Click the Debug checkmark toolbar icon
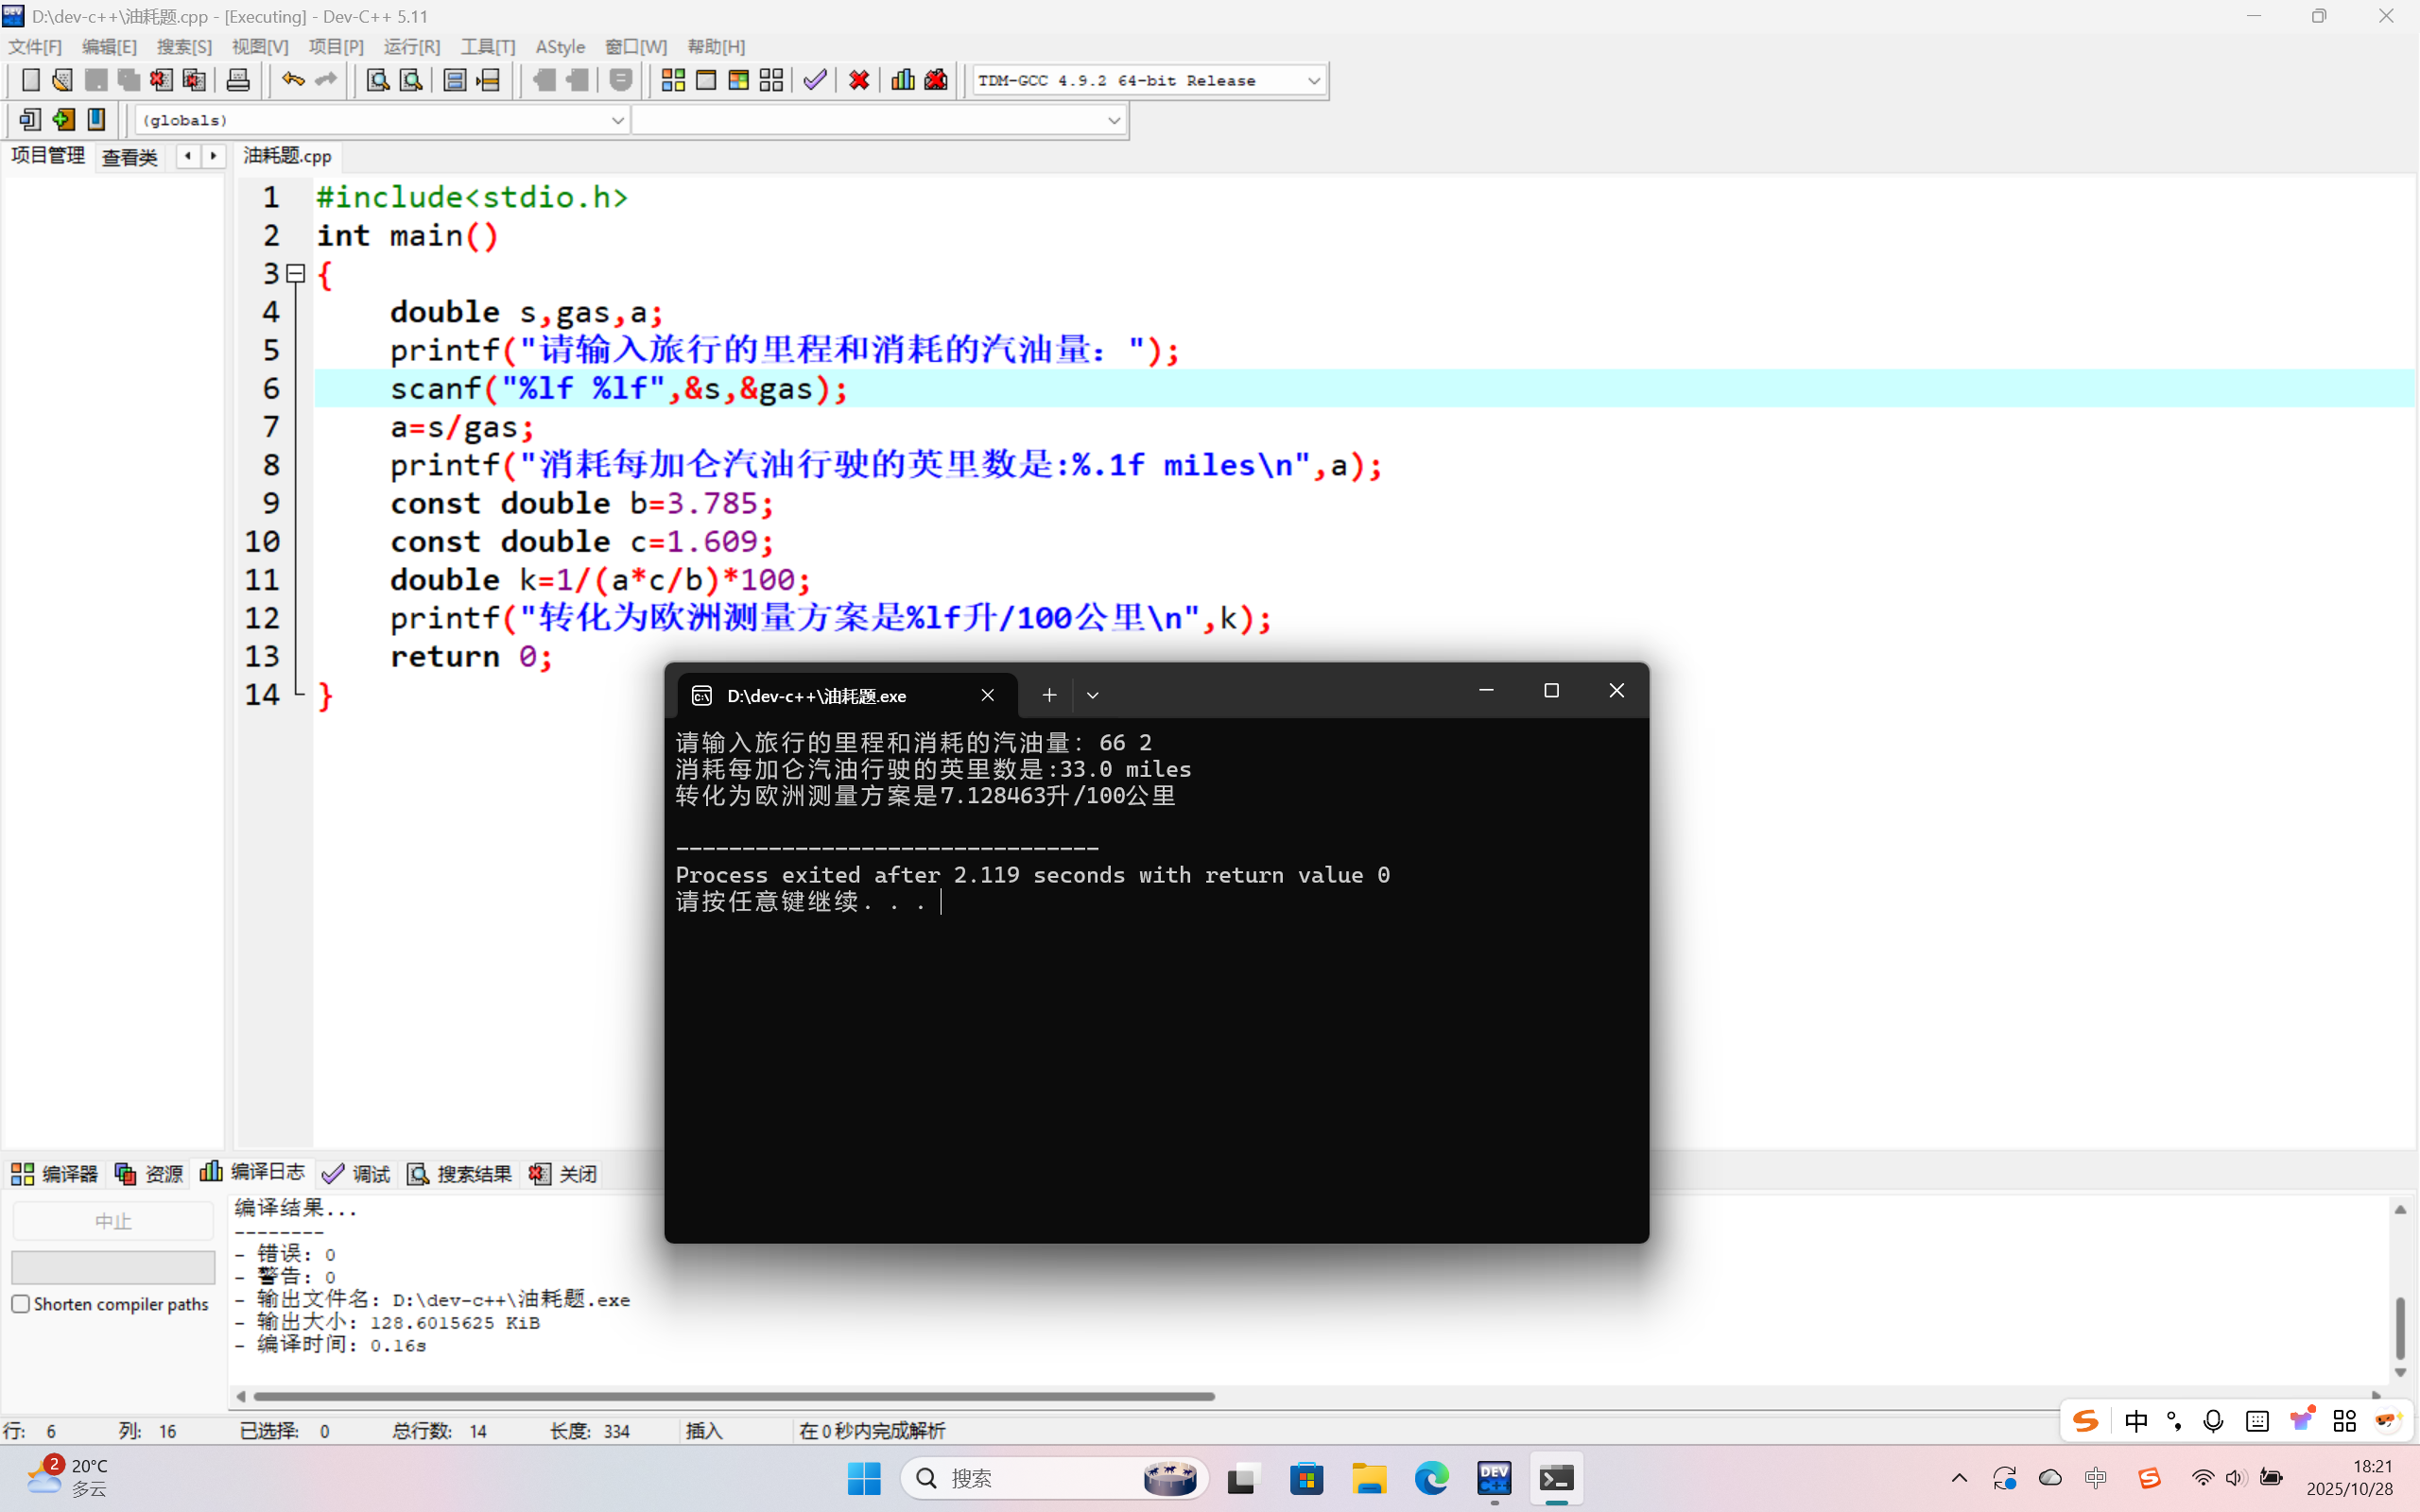This screenshot has width=2420, height=1512. click(815, 80)
